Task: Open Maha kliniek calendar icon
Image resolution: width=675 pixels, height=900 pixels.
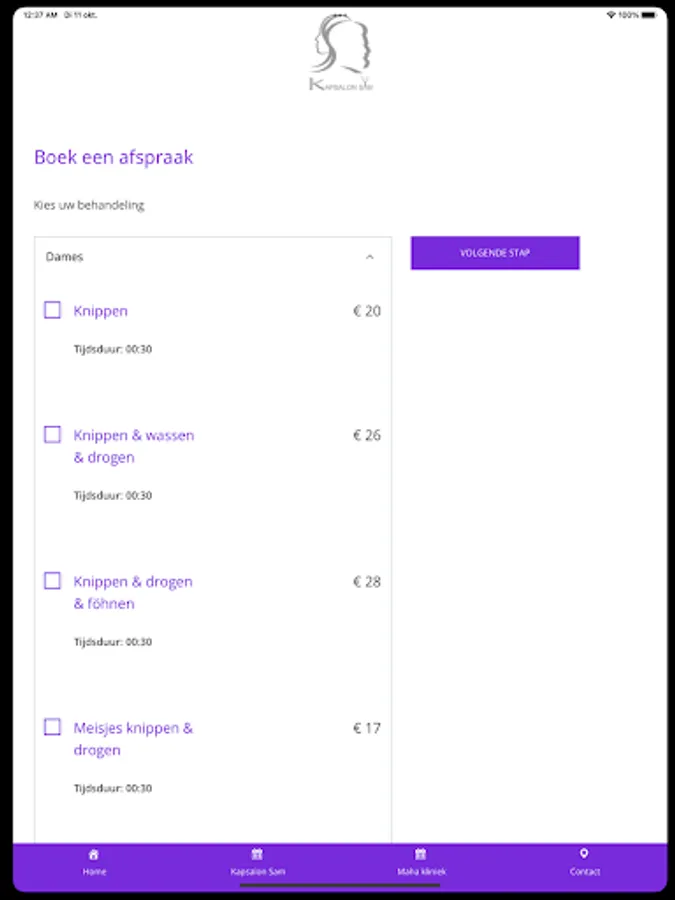Action: pyautogui.click(x=421, y=854)
